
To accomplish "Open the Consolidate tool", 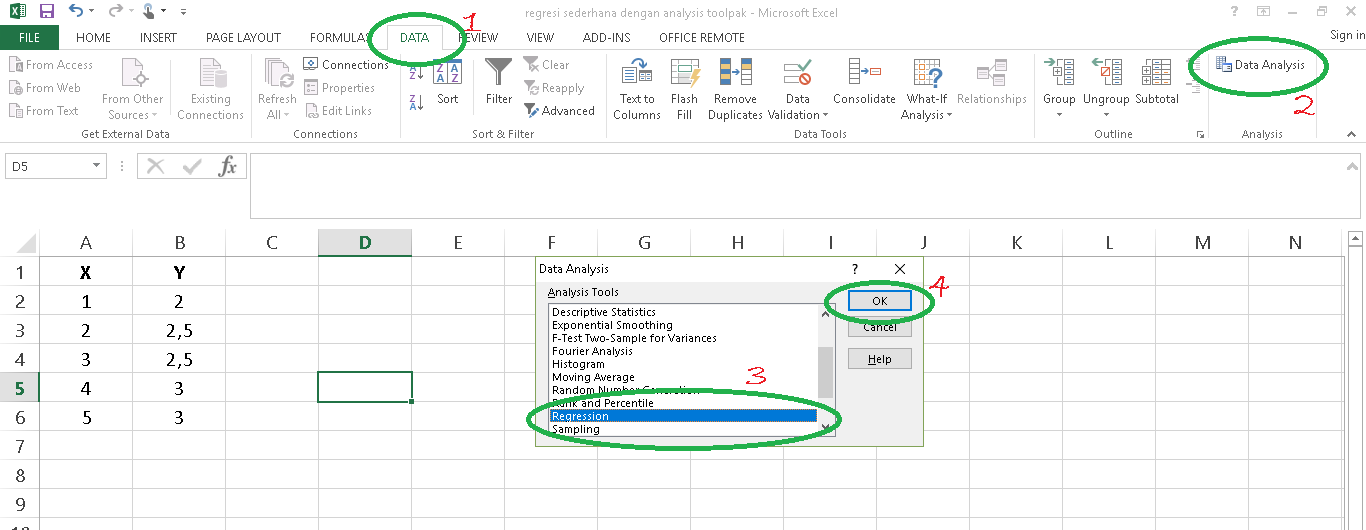I will pos(864,74).
